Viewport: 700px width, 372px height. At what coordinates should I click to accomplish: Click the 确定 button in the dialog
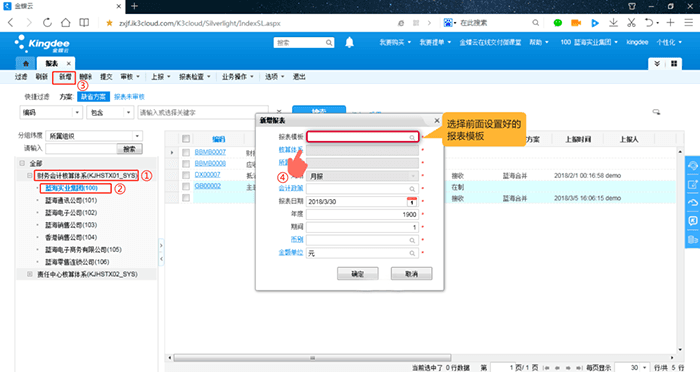point(358,274)
